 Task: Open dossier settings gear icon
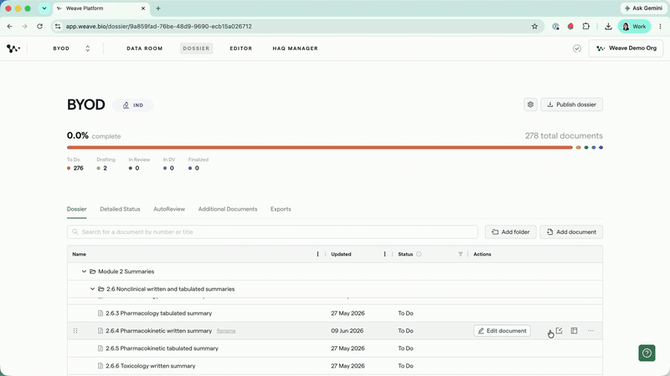[530, 104]
